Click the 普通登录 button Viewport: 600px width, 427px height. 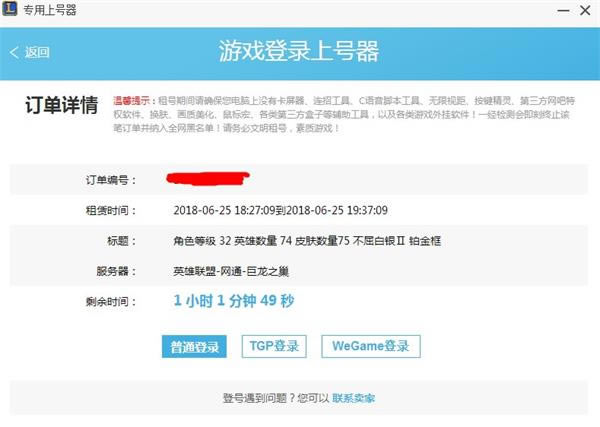(x=194, y=347)
